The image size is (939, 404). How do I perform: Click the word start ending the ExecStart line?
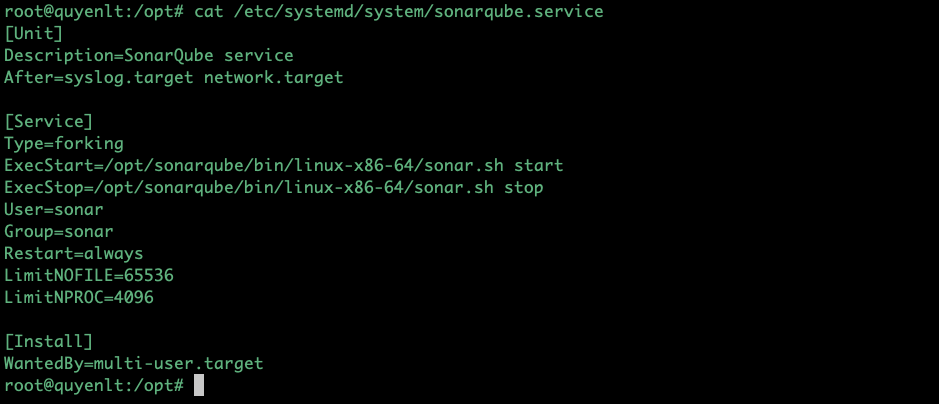tap(539, 166)
